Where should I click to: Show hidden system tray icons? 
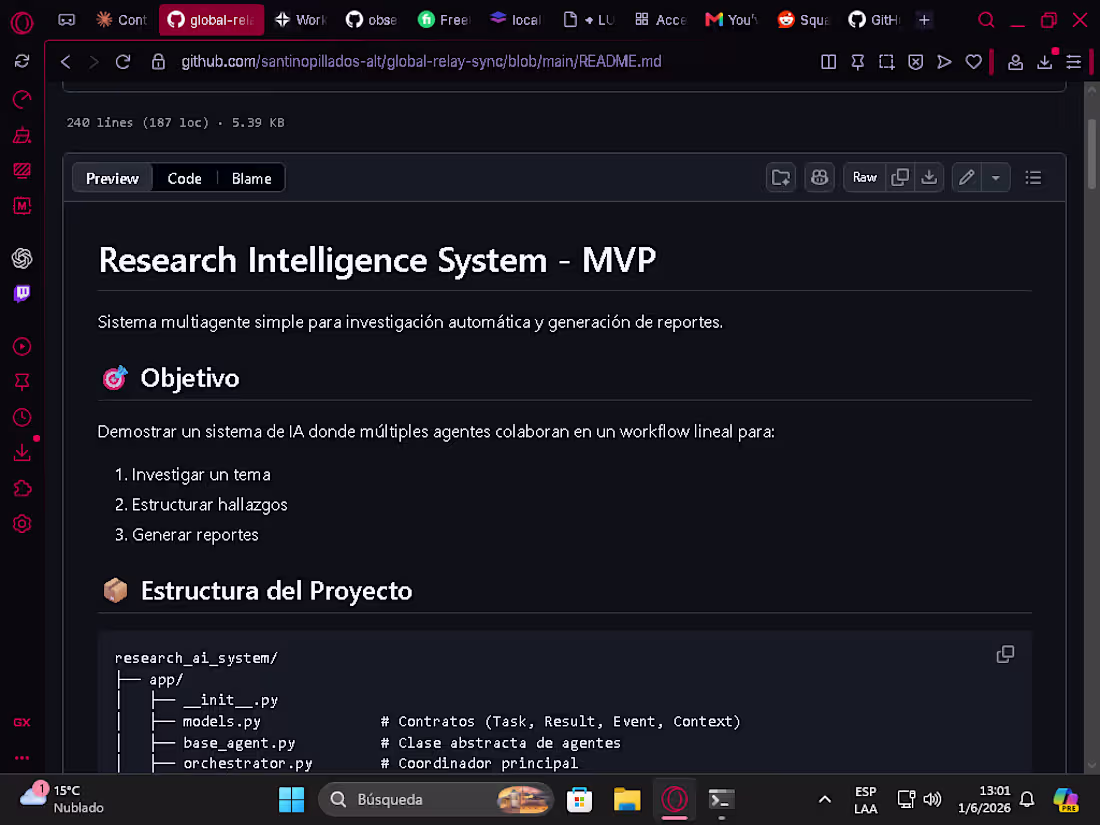[825, 799]
